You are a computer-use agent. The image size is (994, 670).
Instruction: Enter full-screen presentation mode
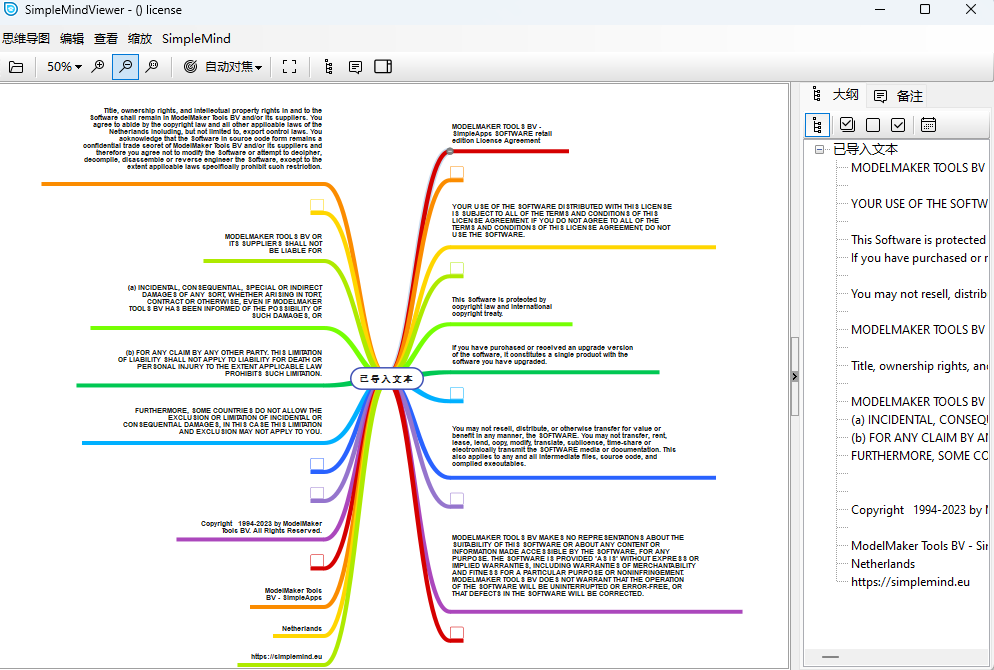point(289,66)
